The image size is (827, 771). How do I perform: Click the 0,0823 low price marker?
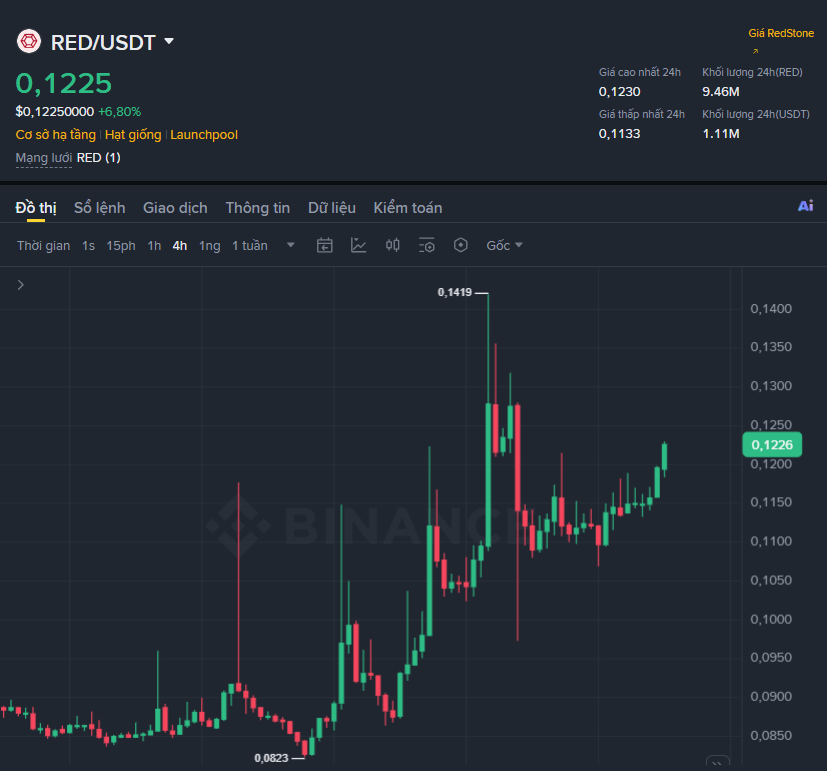271,758
